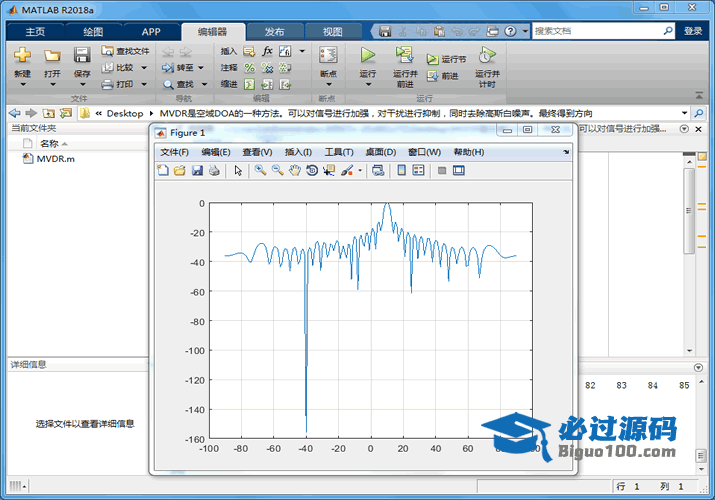The image size is (715, 500).
Task: Open the New (新建) dropdown arrow
Action: pyautogui.click(x=23, y=84)
